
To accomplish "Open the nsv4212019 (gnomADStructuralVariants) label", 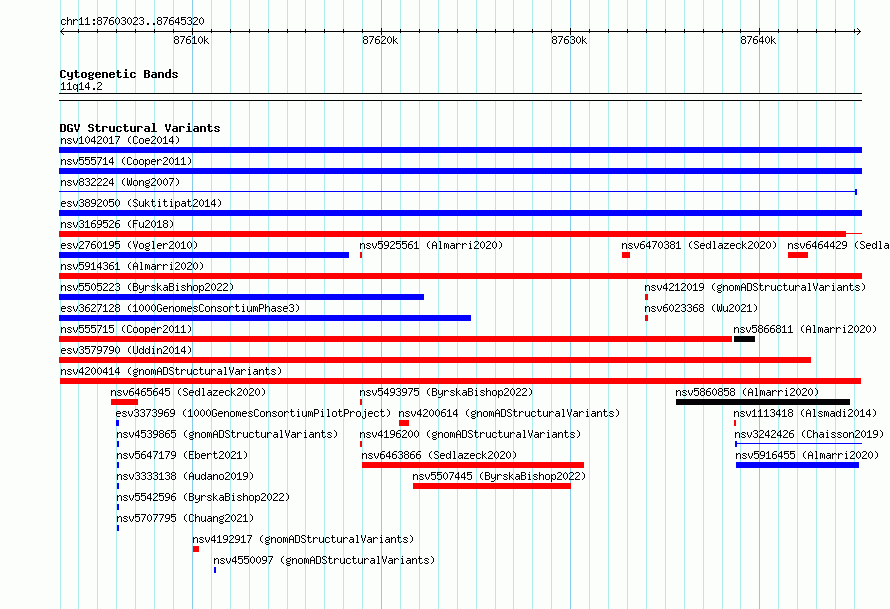I will [755, 287].
